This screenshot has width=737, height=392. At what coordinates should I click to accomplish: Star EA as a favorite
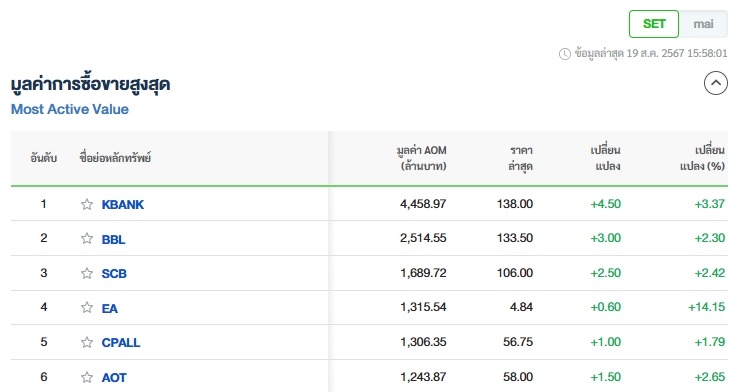pyautogui.click(x=86, y=307)
